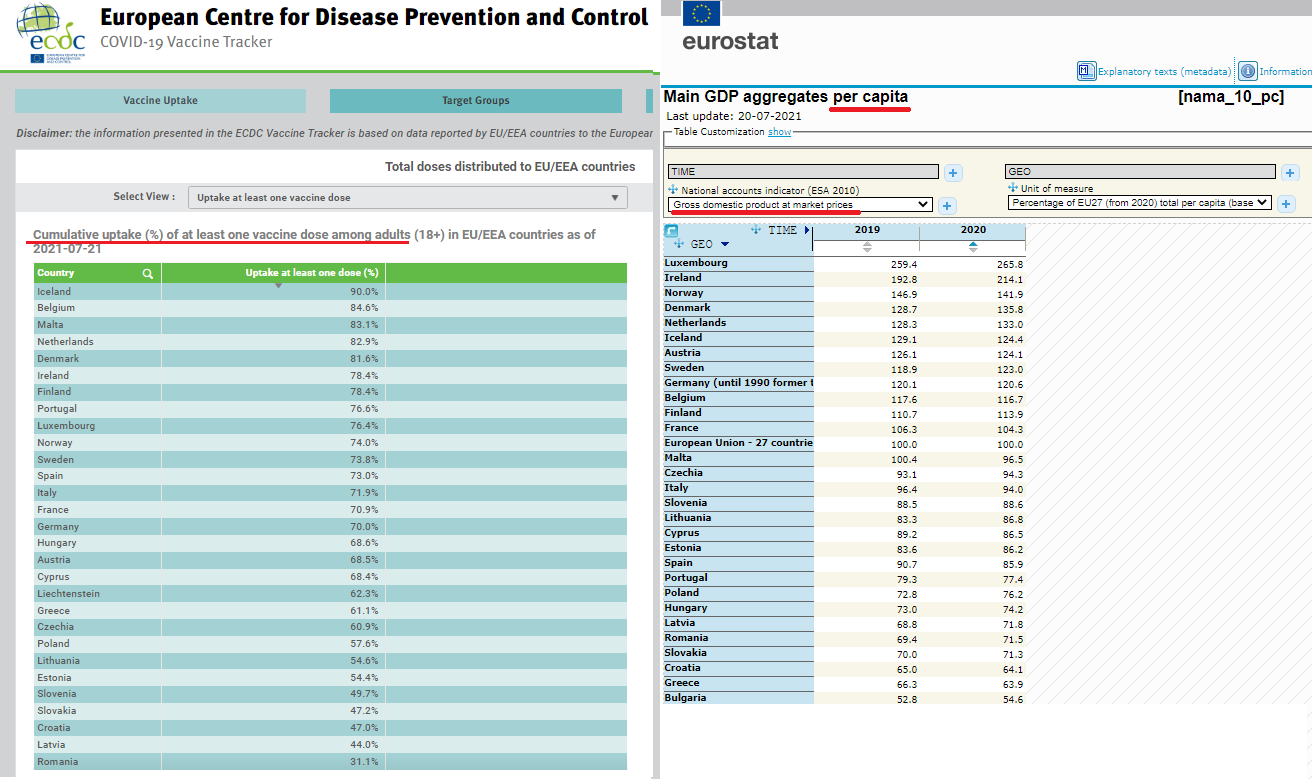Sort table by the 2020 column arrows
The height and width of the screenshot is (779, 1313).
973,246
